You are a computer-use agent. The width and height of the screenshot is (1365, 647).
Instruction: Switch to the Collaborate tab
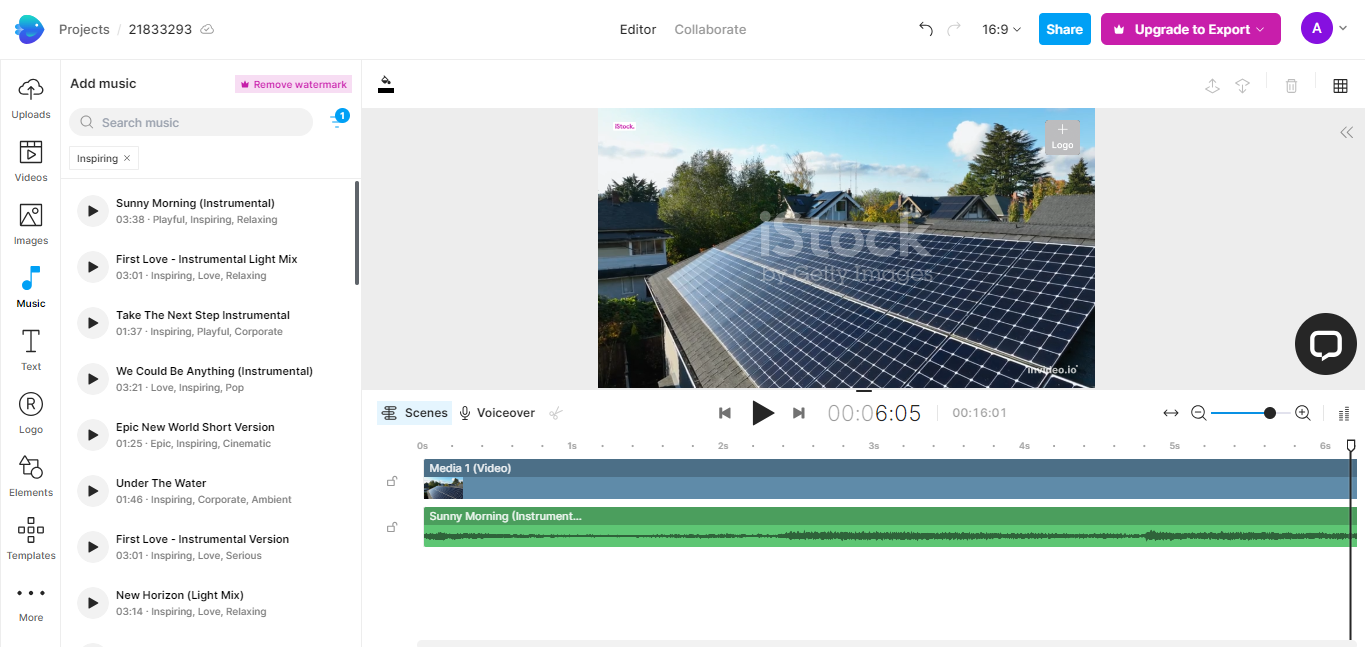[710, 29]
